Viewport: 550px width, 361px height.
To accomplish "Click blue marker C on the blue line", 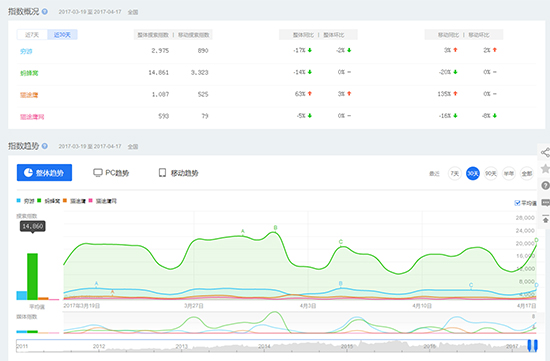I will (x=471, y=285).
